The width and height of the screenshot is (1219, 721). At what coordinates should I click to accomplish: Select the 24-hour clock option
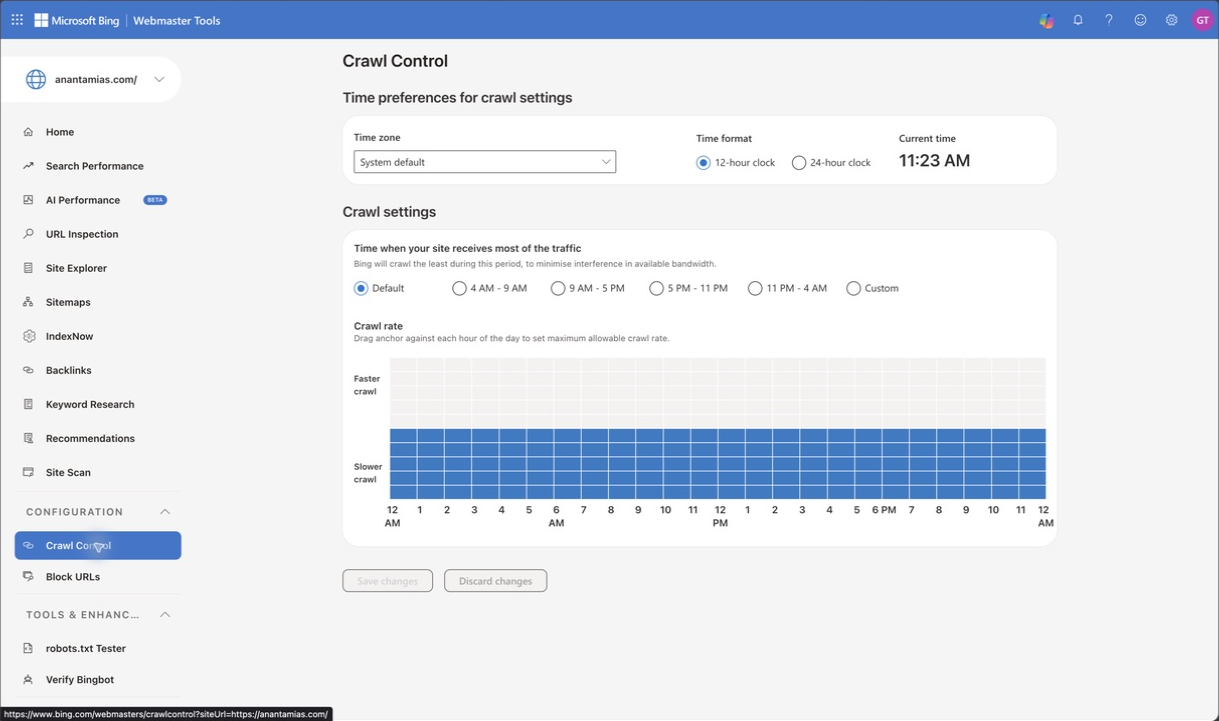coord(799,163)
